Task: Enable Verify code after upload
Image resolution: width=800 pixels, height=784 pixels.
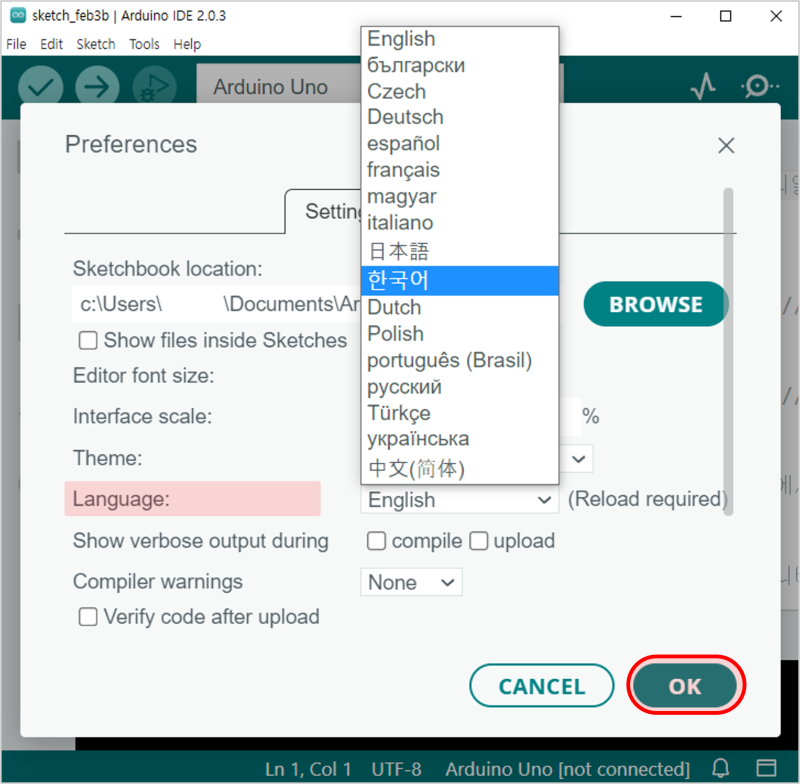Action: pyautogui.click(x=88, y=617)
